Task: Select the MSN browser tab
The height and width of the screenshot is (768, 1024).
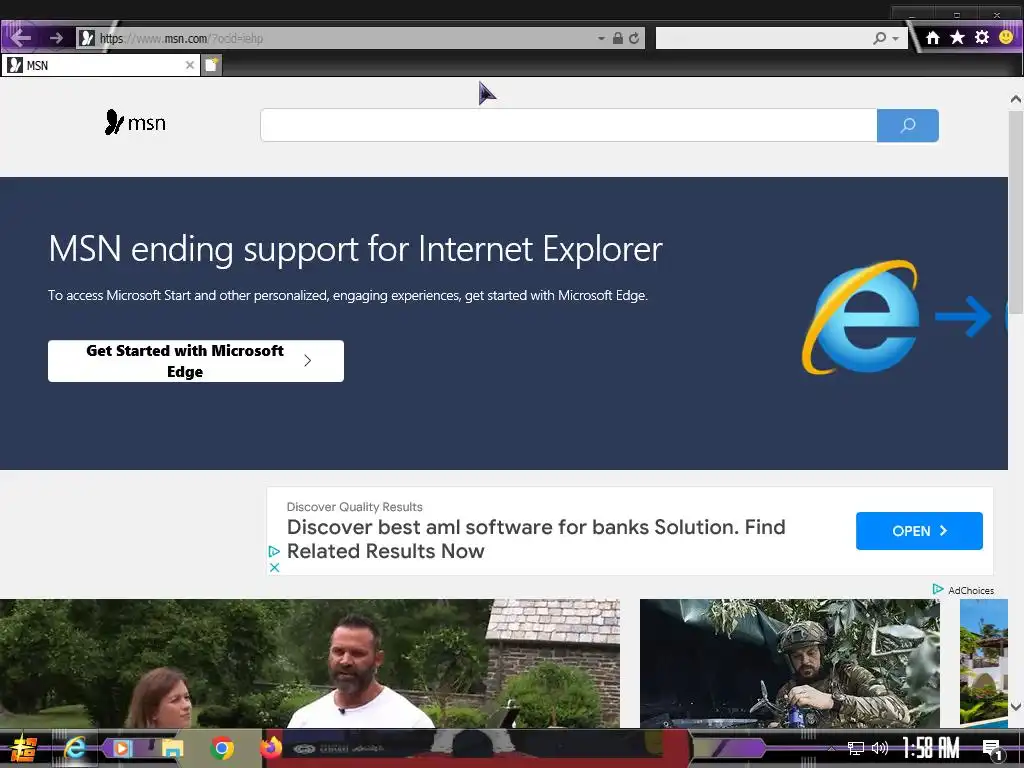Action: click(x=101, y=65)
